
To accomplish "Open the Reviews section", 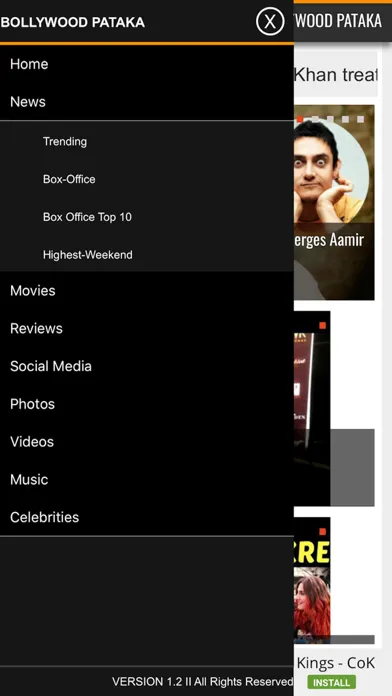I will 147,328.
